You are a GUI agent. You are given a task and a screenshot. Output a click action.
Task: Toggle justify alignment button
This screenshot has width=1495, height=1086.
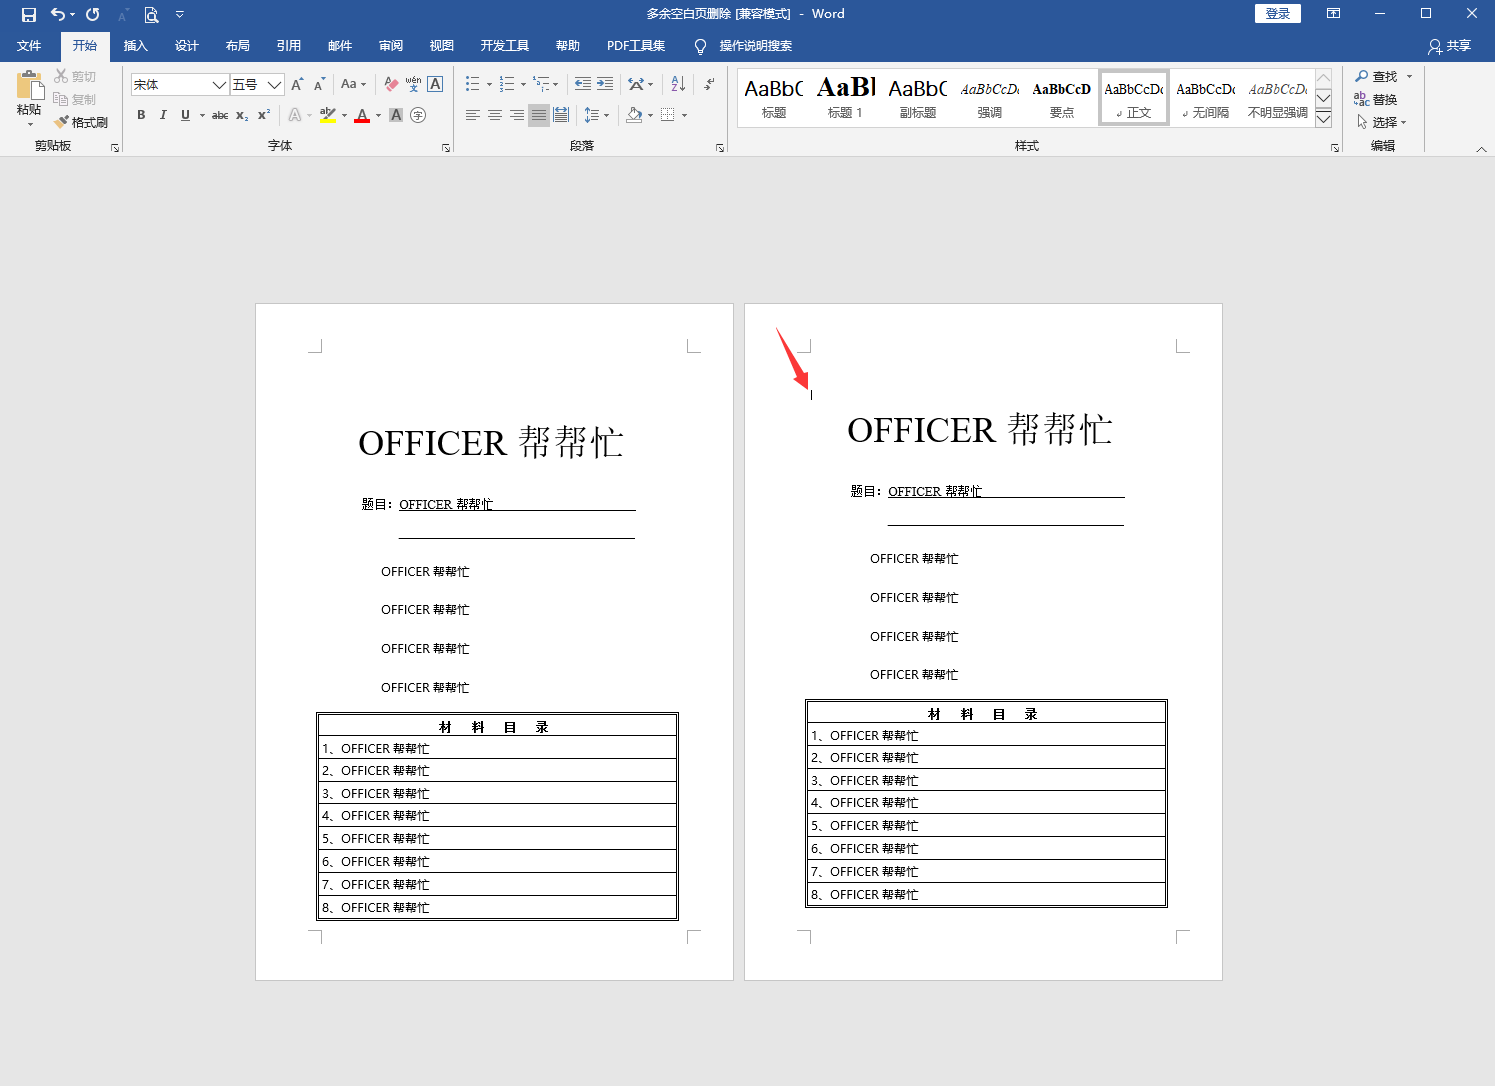(539, 115)
